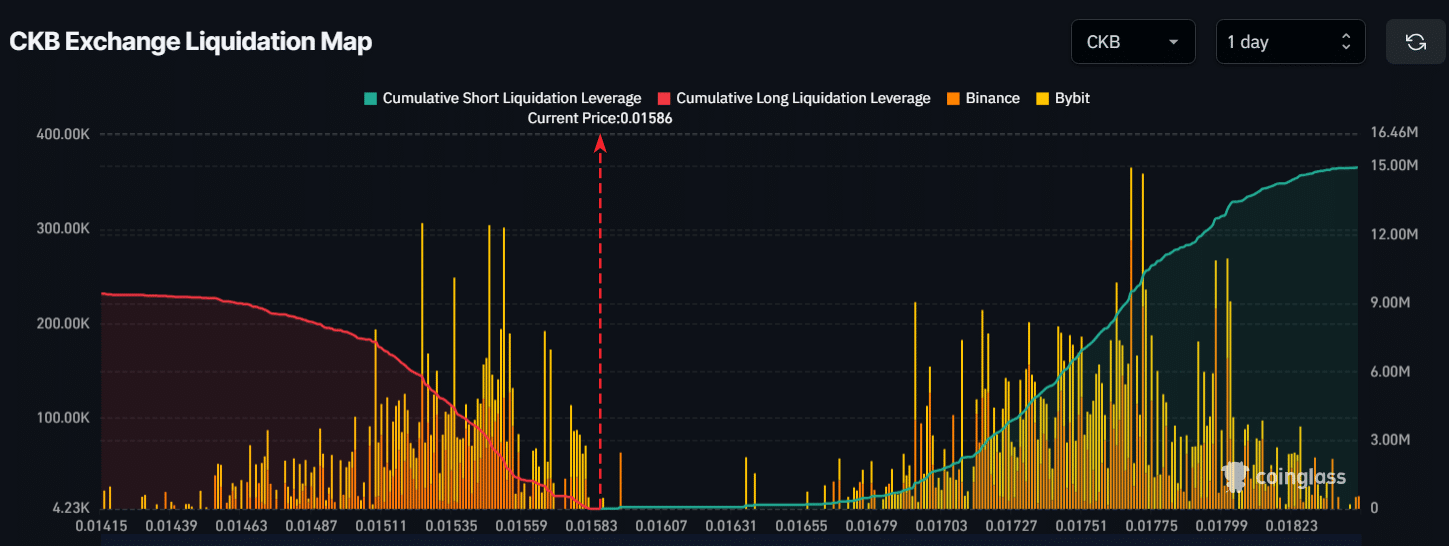The image size is (1449, 546).
Task: Click the 0.01823 price axis label
Action: pos(1290,525)
